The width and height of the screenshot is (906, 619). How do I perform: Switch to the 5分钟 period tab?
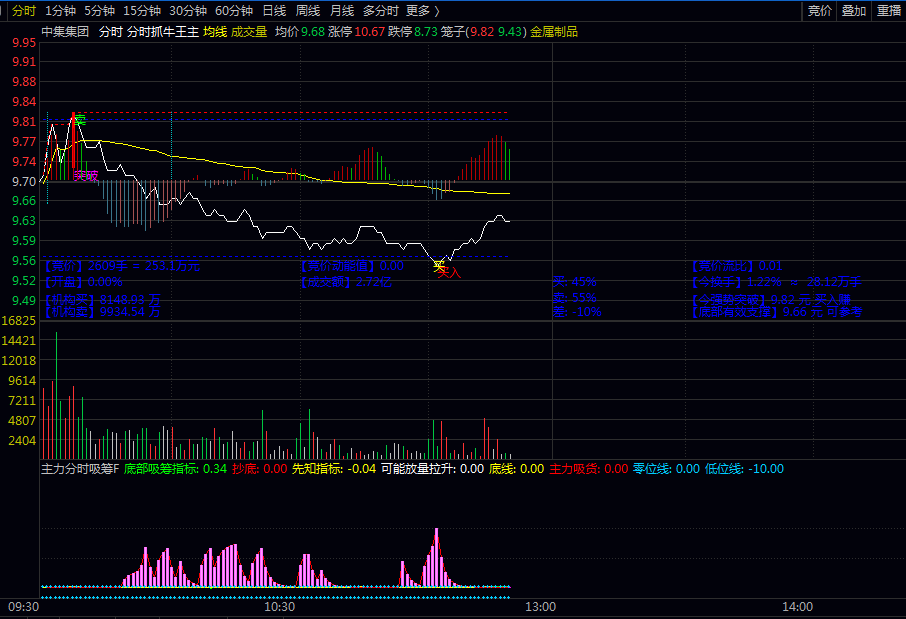[x=99, y=10]
